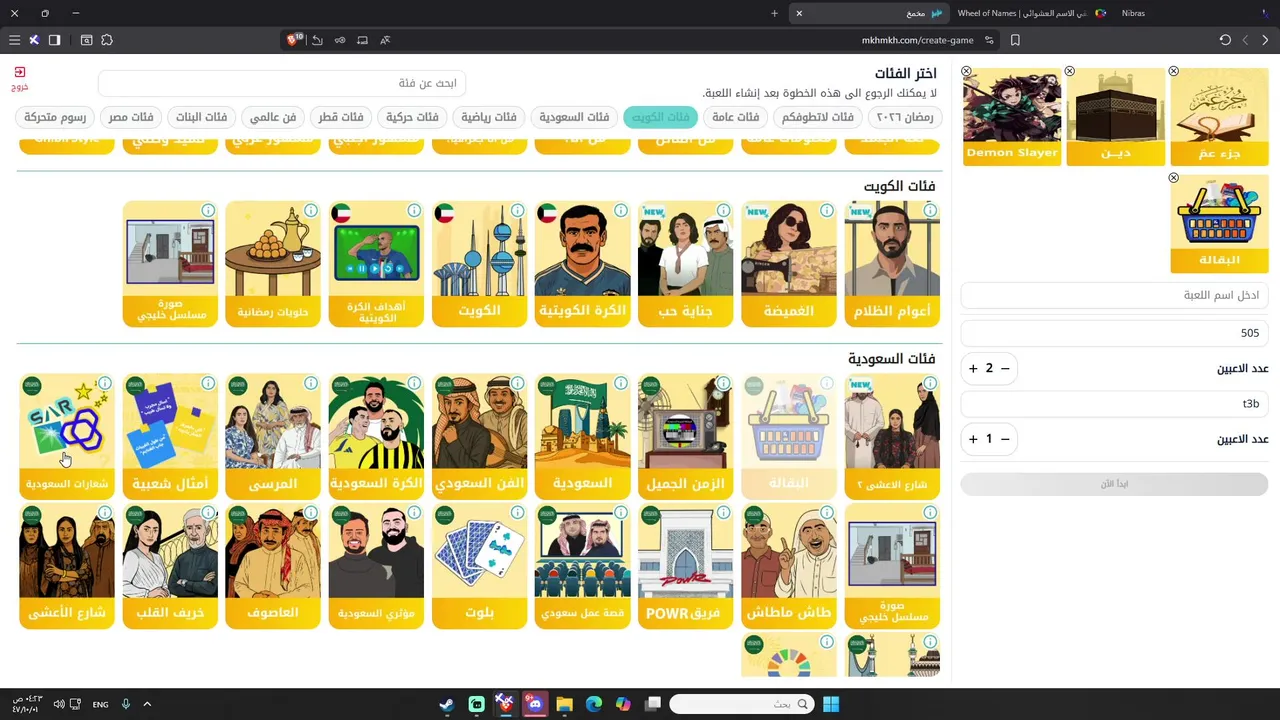
Task: Pick the العاصوف category card
Action: 273,566
